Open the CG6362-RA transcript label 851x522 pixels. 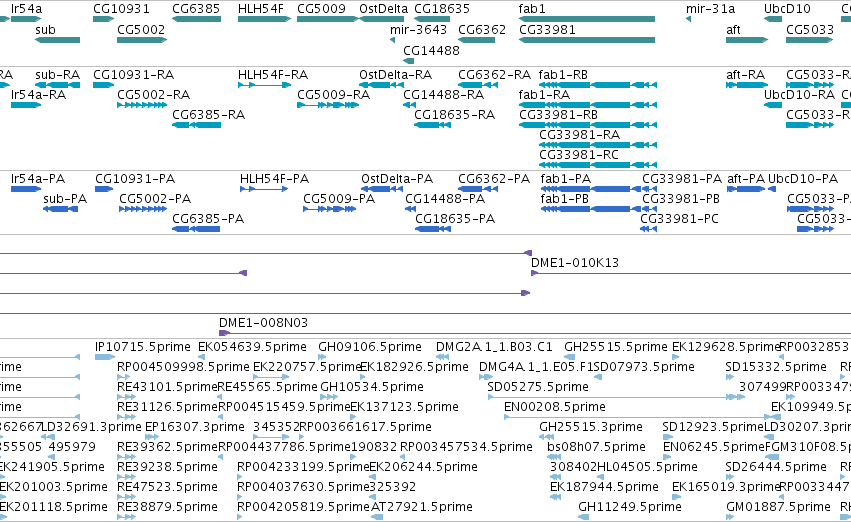(x=494, y=75)
